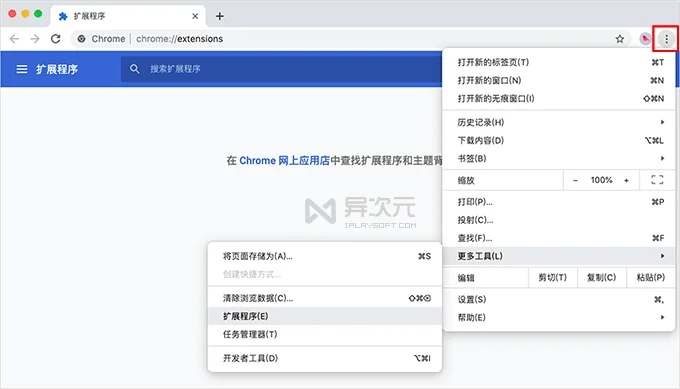Click the red close window button
Viewport: 680px width, 389px height.
pos(13,14)
